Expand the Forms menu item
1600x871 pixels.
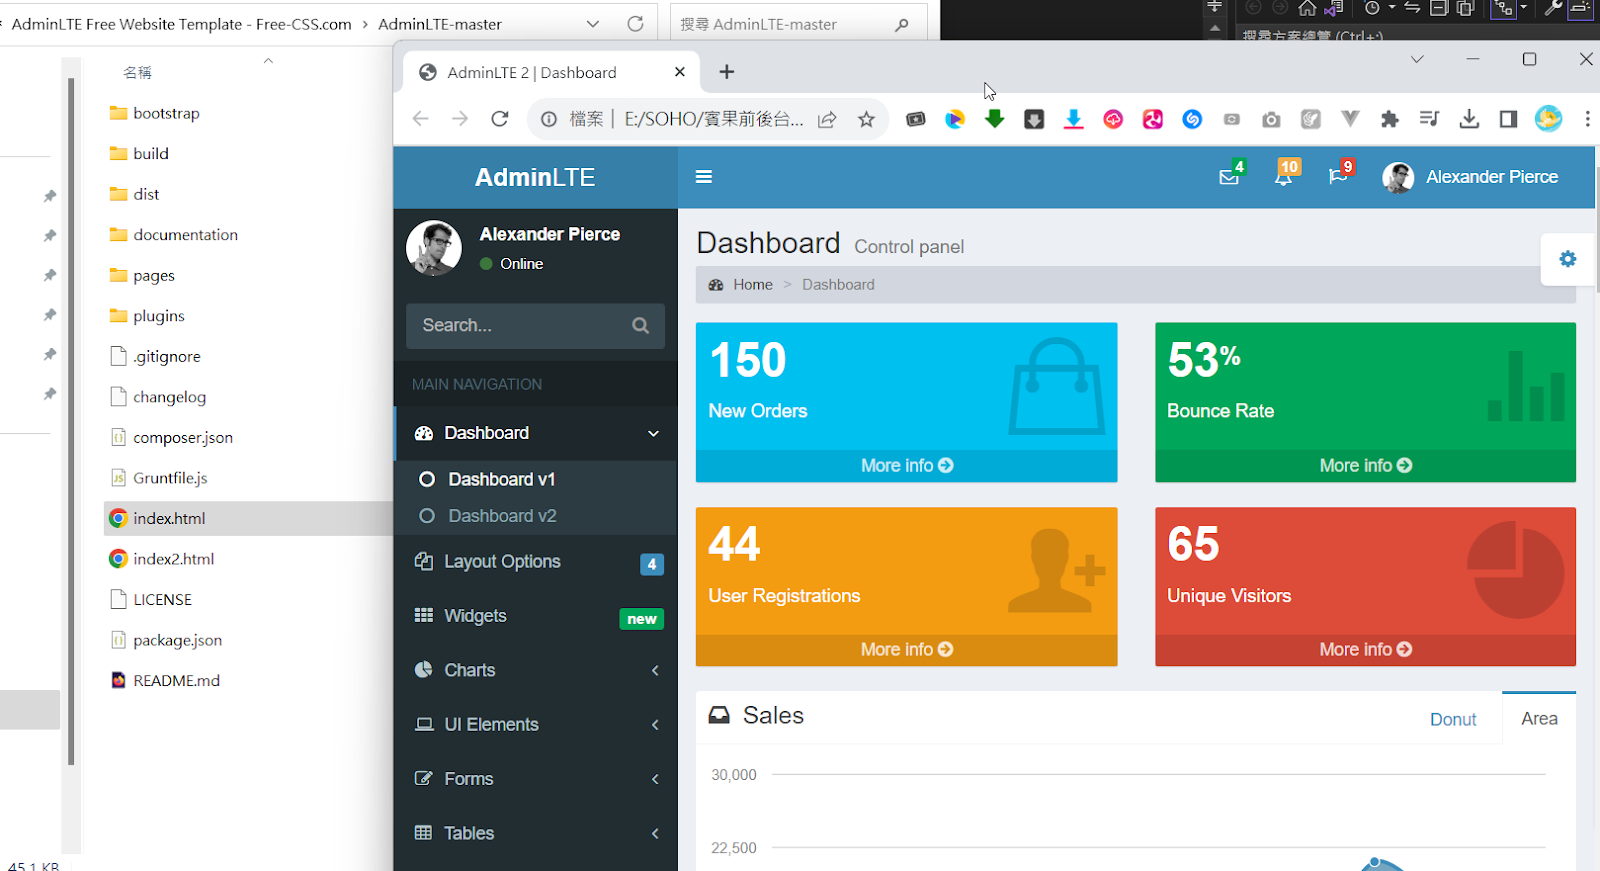click(x=535, y=779)
